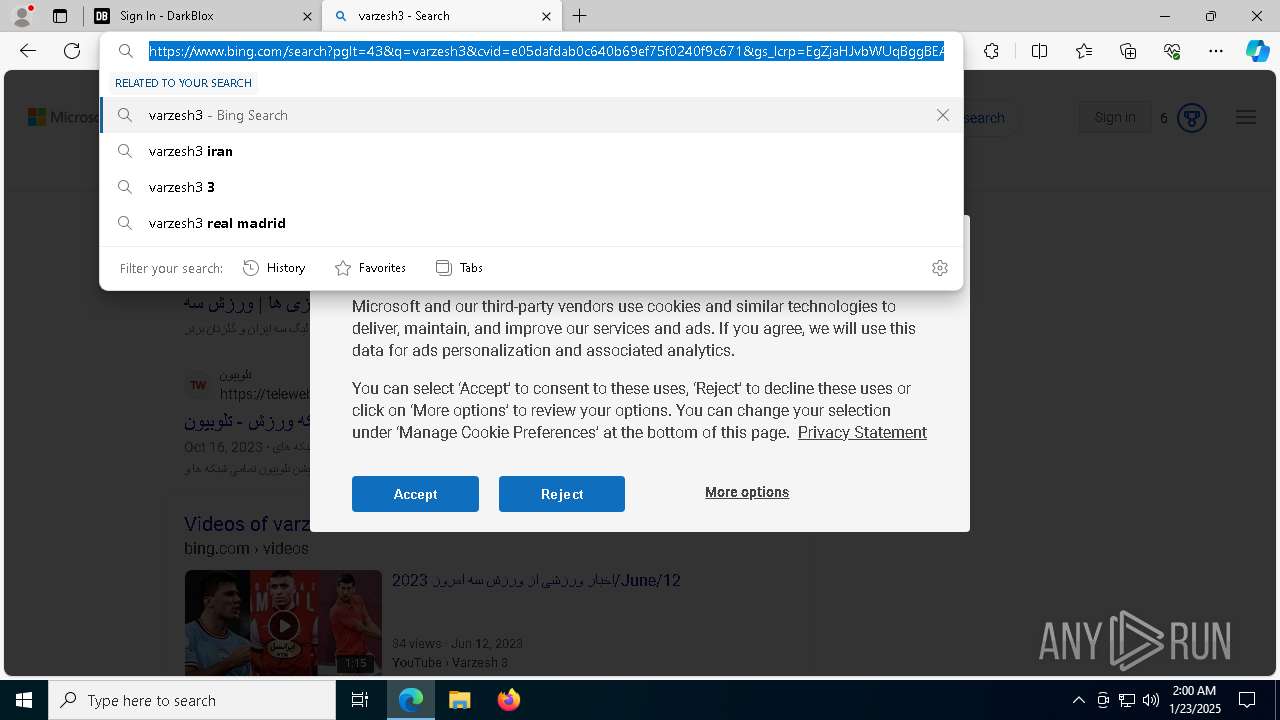Viewport: 1280px width, 720px height.
Task: Toggle split screen icon
Action: pyautogui.click(x=1040, y=51)
